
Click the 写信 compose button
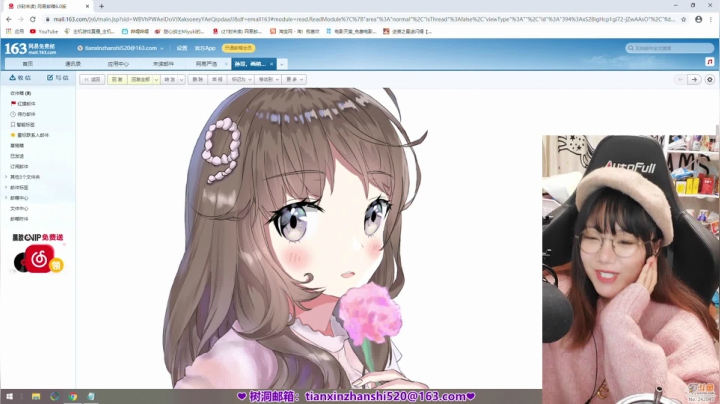click(57, 78)
